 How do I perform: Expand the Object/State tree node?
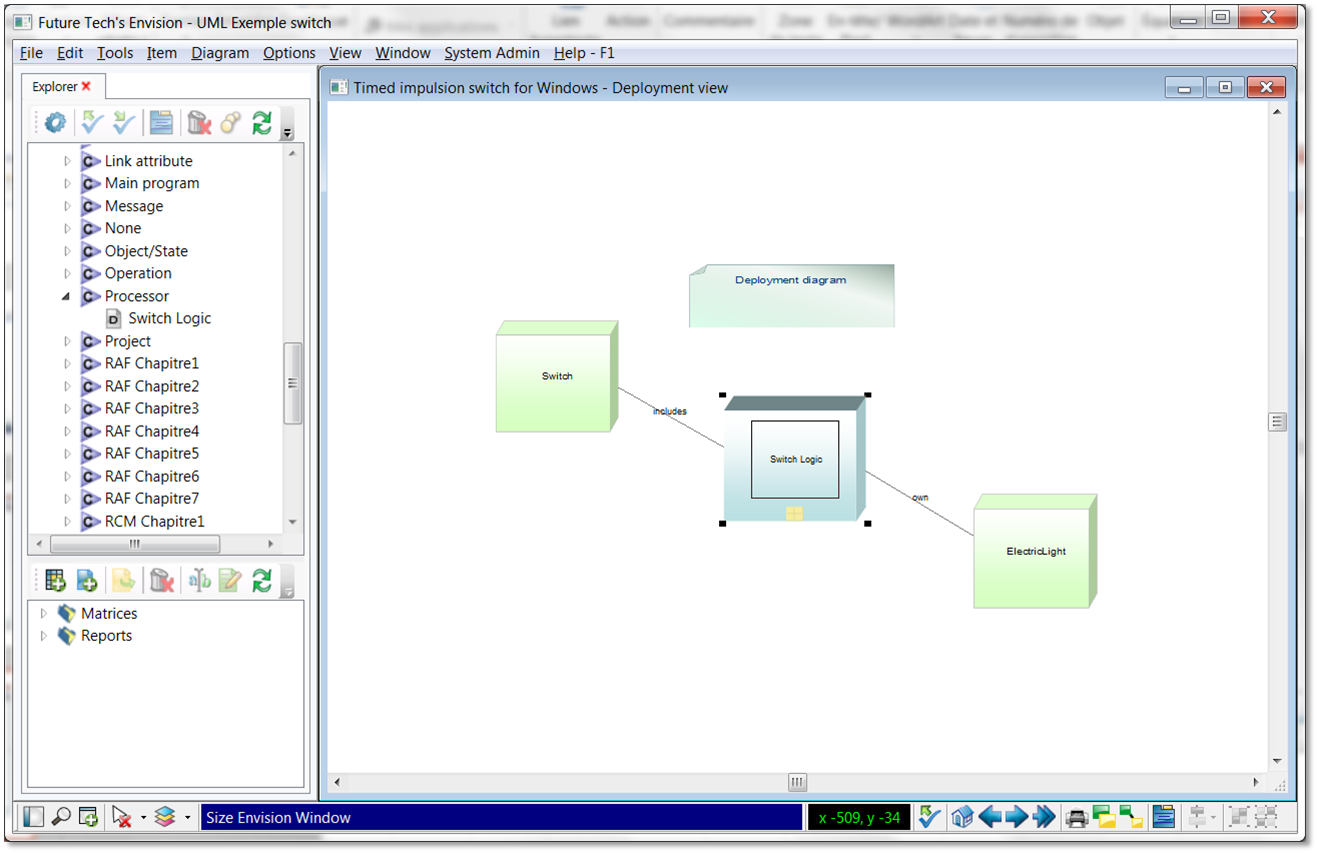coord(67,251)
